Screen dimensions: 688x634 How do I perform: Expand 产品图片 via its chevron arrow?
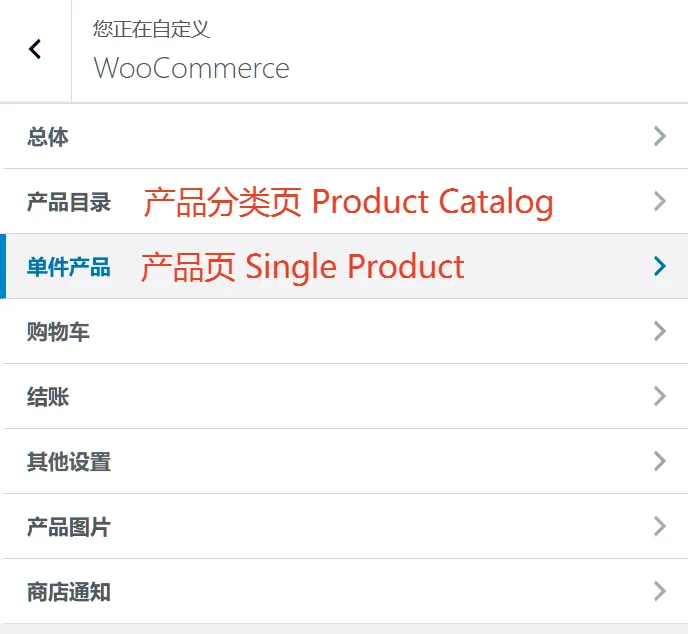[659, 526]
